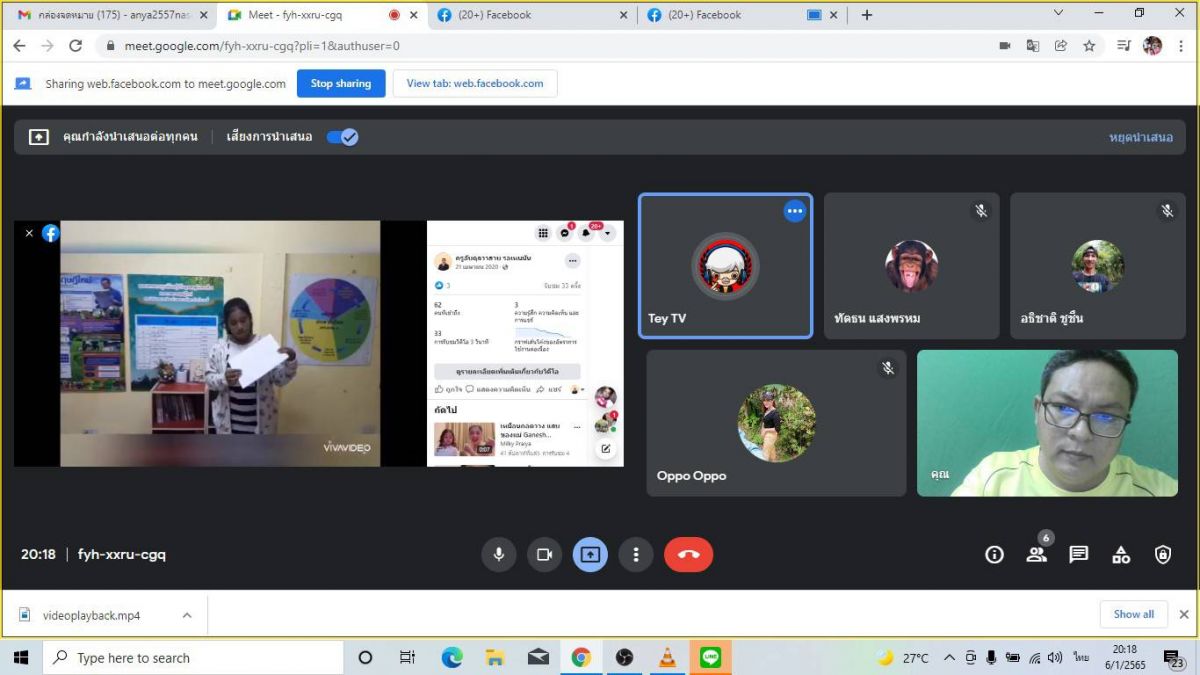Show participants people icon

coord(1036,555)
